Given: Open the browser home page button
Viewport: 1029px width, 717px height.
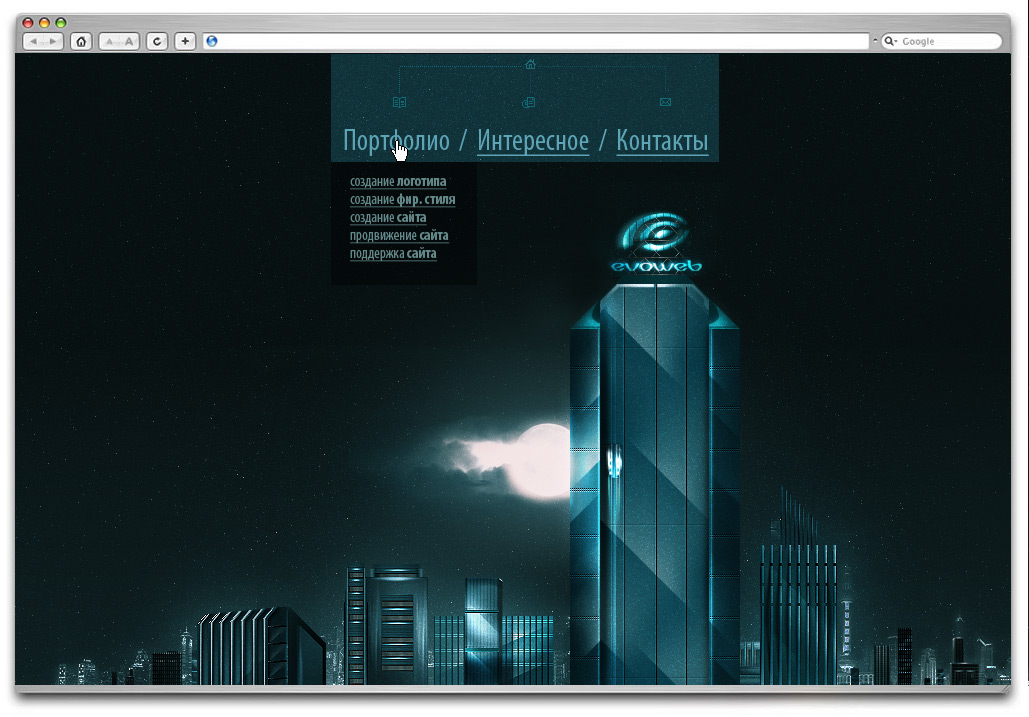Looking at the screenshot, I should coord(81,41).
